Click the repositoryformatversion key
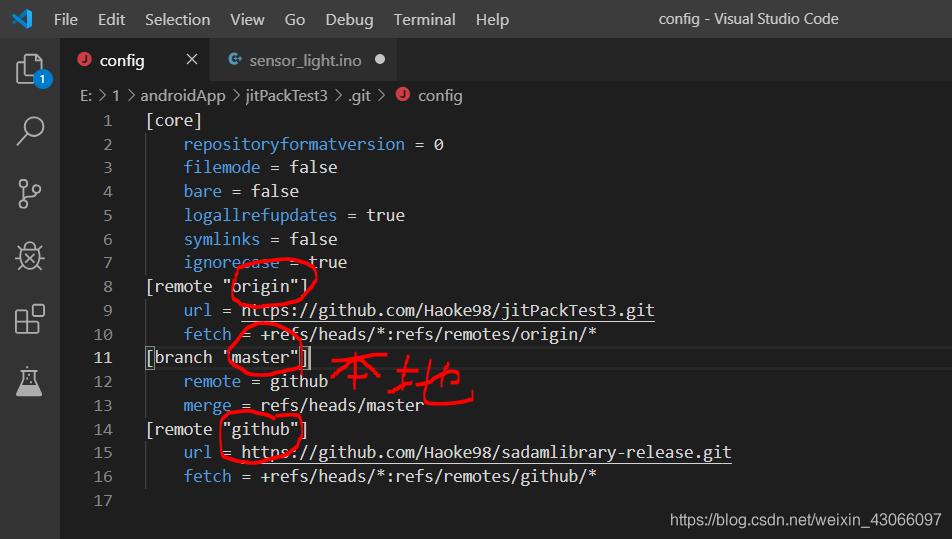Screen dimensions: 952x539 coord(294,144)
